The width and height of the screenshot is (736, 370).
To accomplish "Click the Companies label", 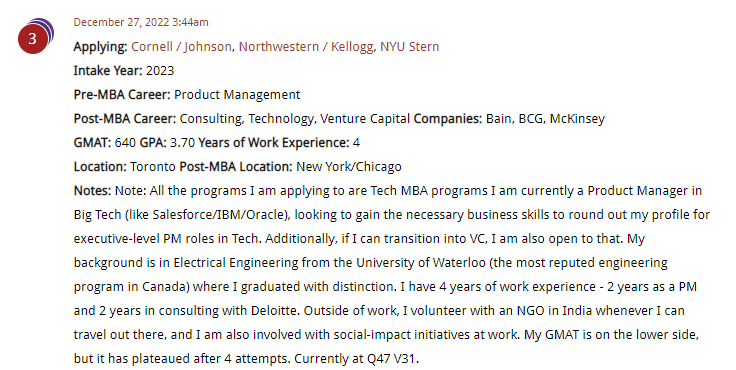I will [x=447, y=119].
